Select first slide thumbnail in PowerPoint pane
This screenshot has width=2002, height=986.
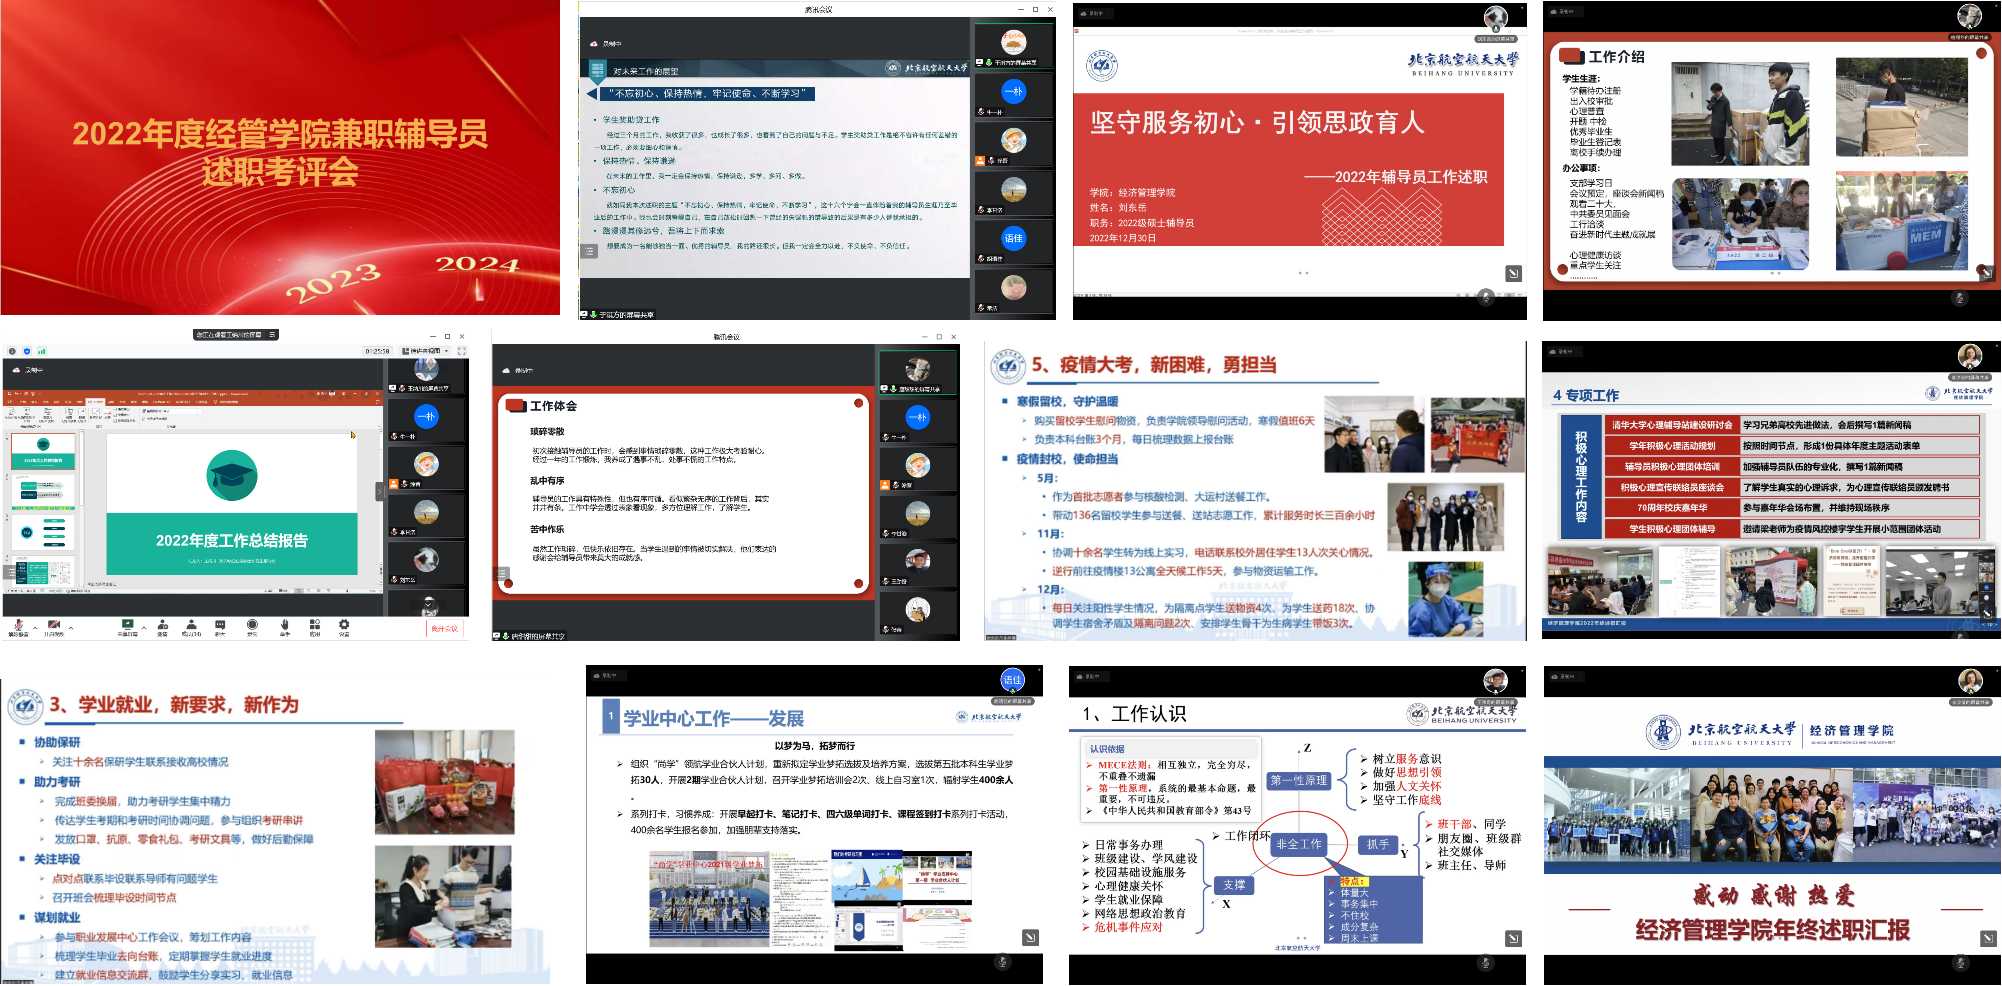coord(44,452)
